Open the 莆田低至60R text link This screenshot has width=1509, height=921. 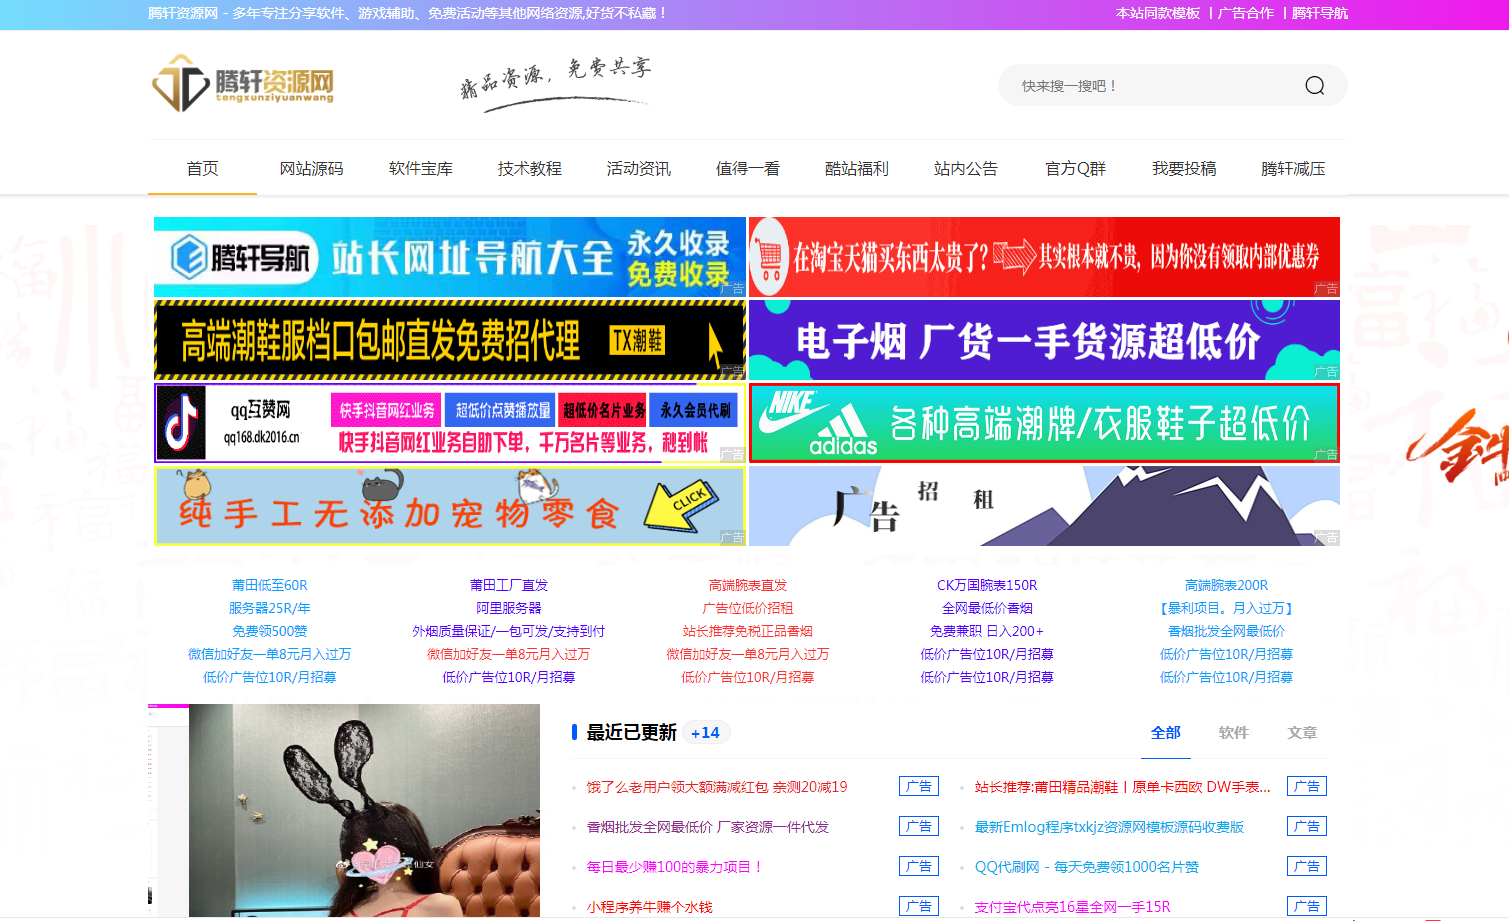point(269,585)
